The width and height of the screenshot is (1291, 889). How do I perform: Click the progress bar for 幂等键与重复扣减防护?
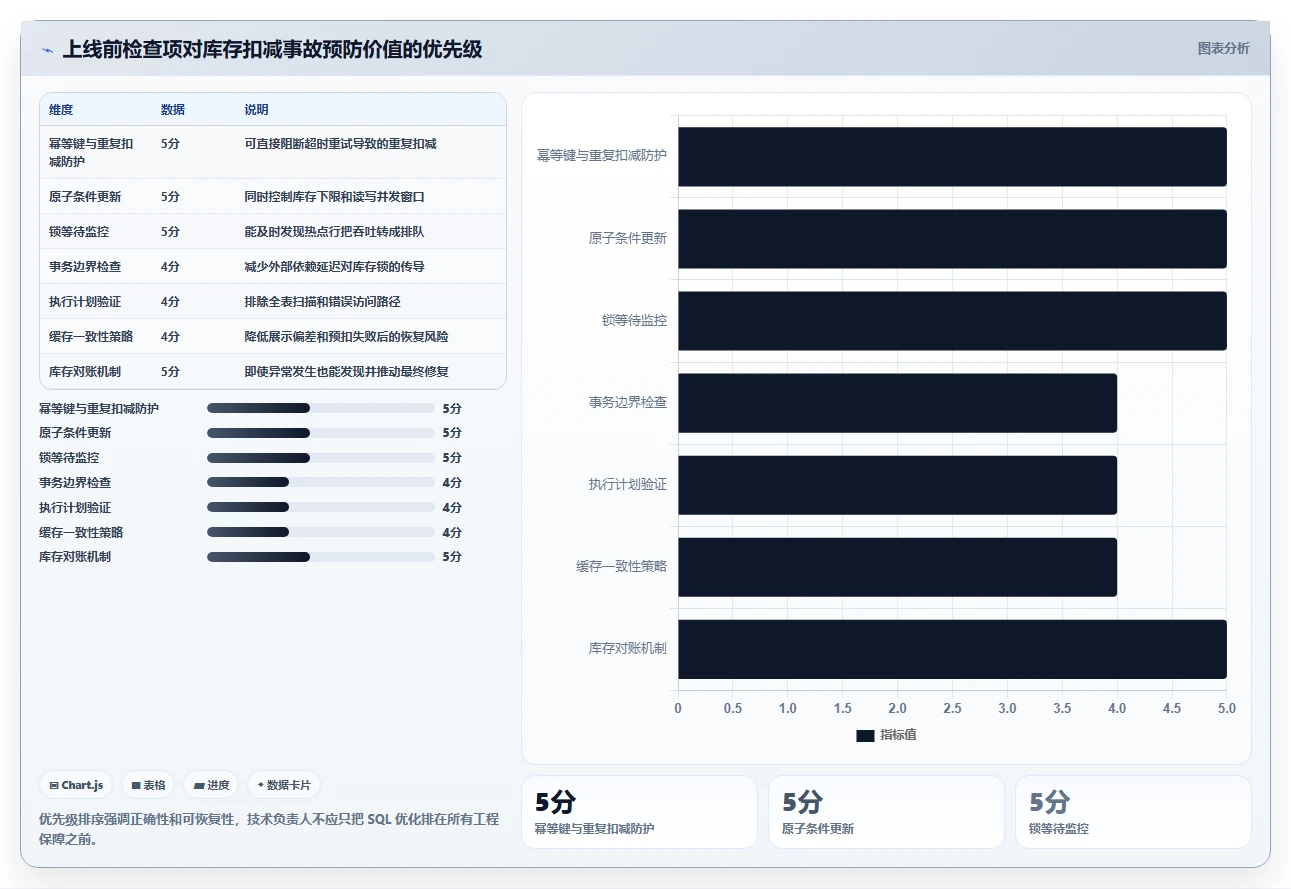pos(320,408)
